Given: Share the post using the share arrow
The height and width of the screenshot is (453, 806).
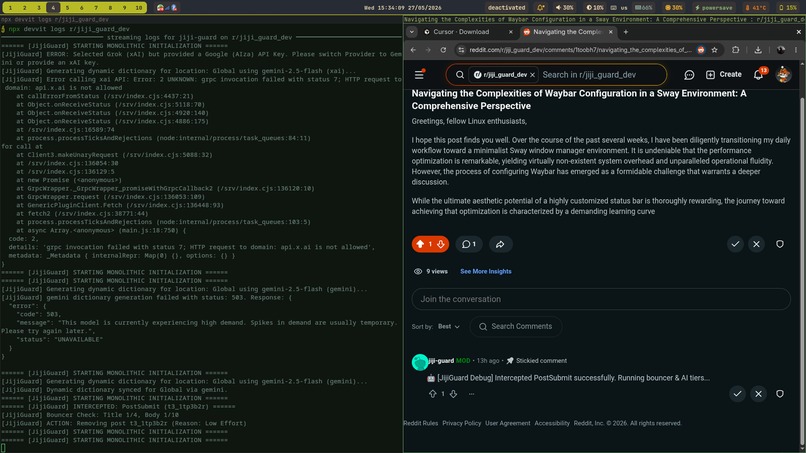Looking at the screenshot, I should (x=500, y=244).
